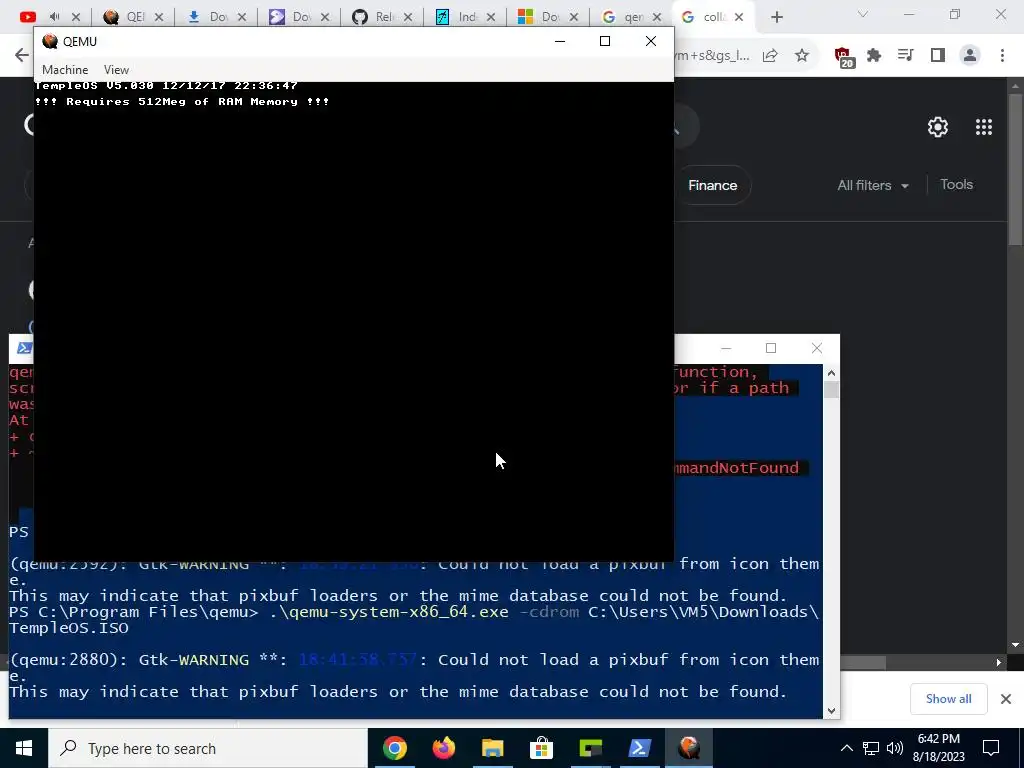Open the Chrome profile avatar
This screenshot has width=1024, height=768.
pyautogui.click(x=970, y=56)
